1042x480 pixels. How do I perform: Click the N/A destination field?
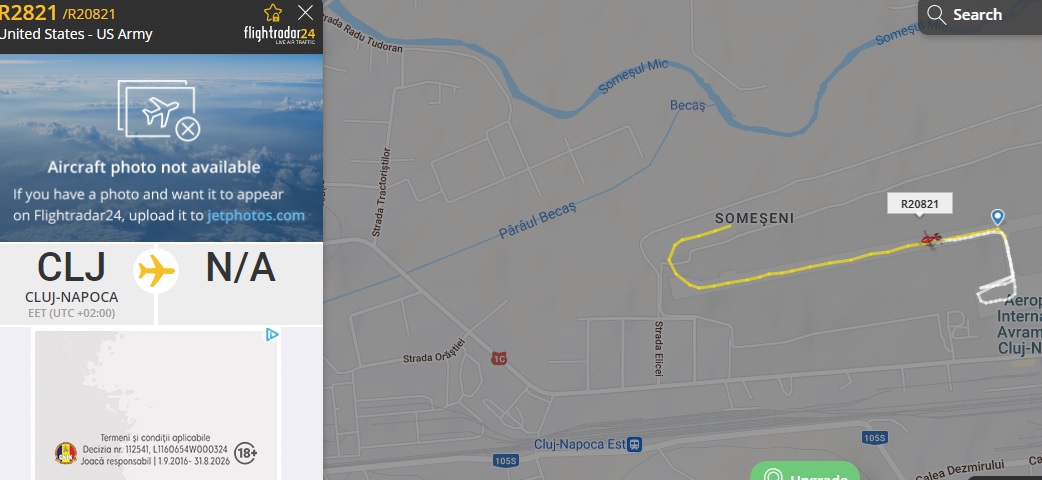[241, 267]
